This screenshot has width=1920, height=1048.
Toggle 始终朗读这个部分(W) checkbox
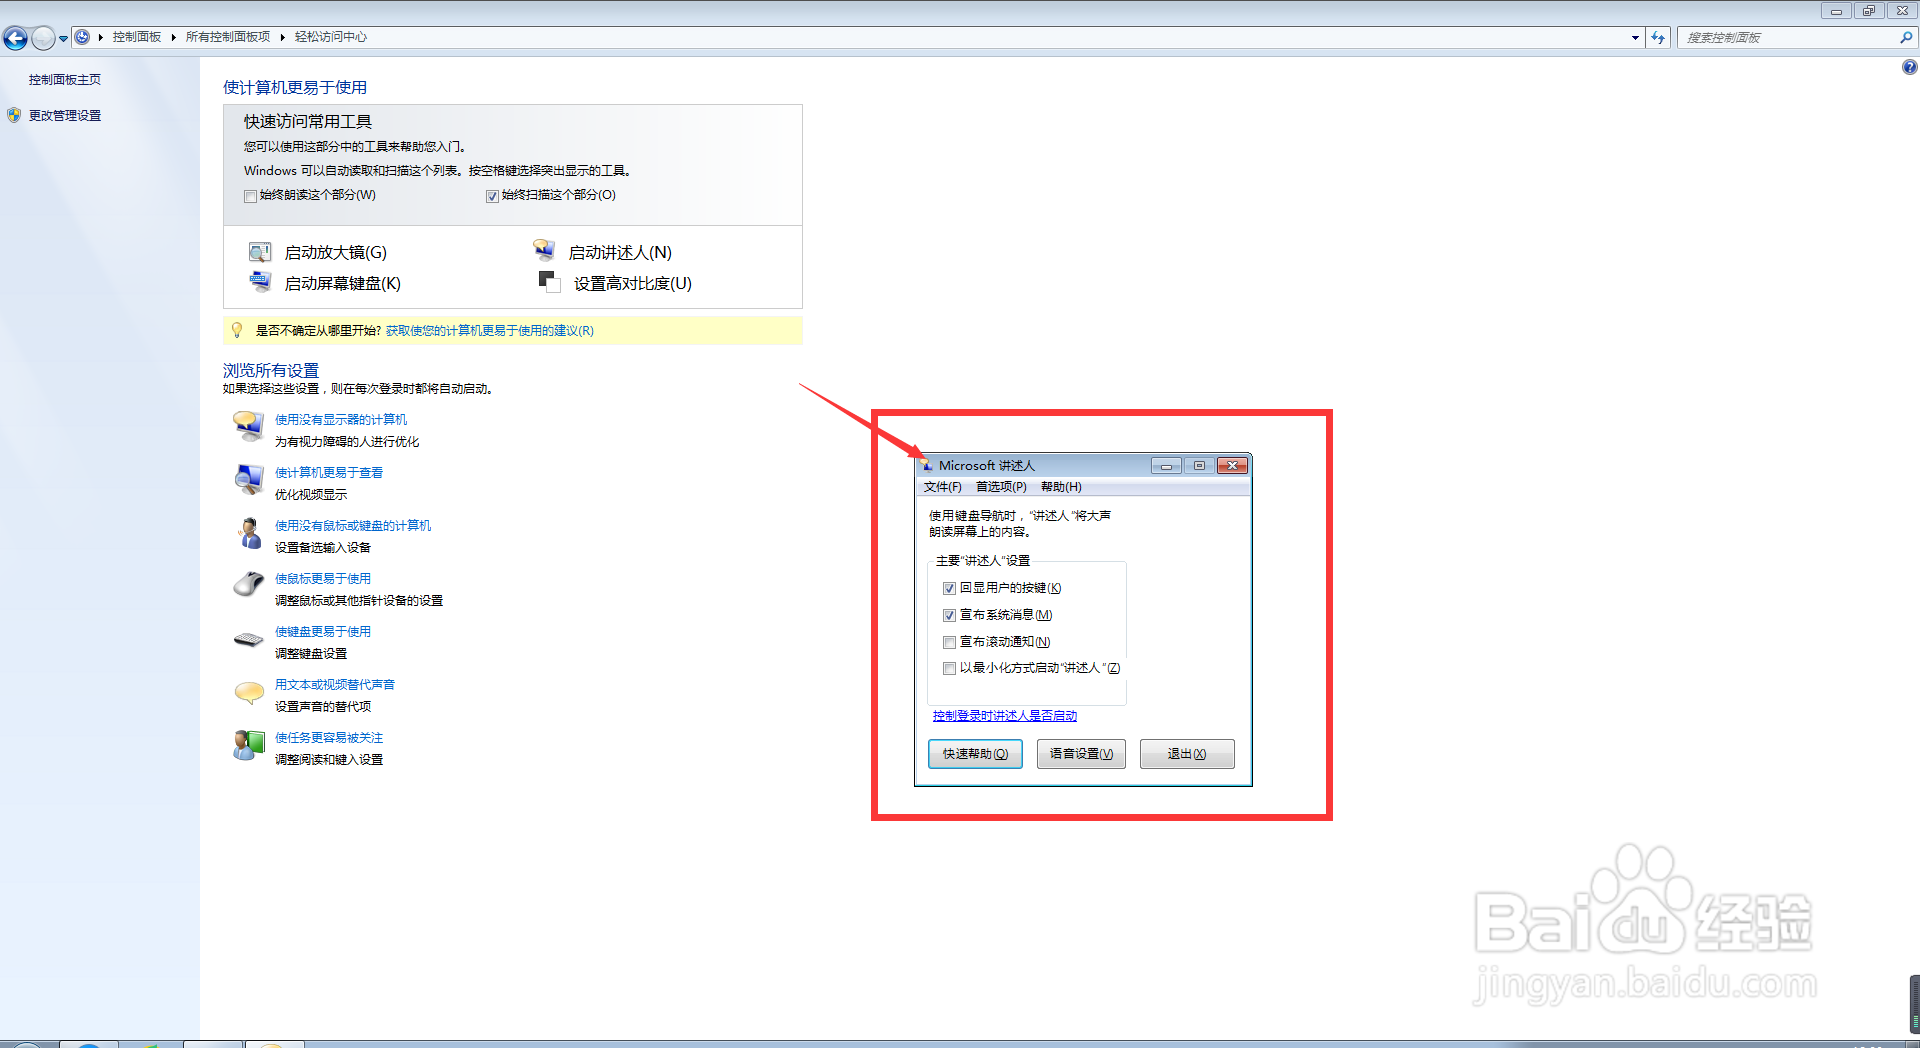tap(250, 196)
